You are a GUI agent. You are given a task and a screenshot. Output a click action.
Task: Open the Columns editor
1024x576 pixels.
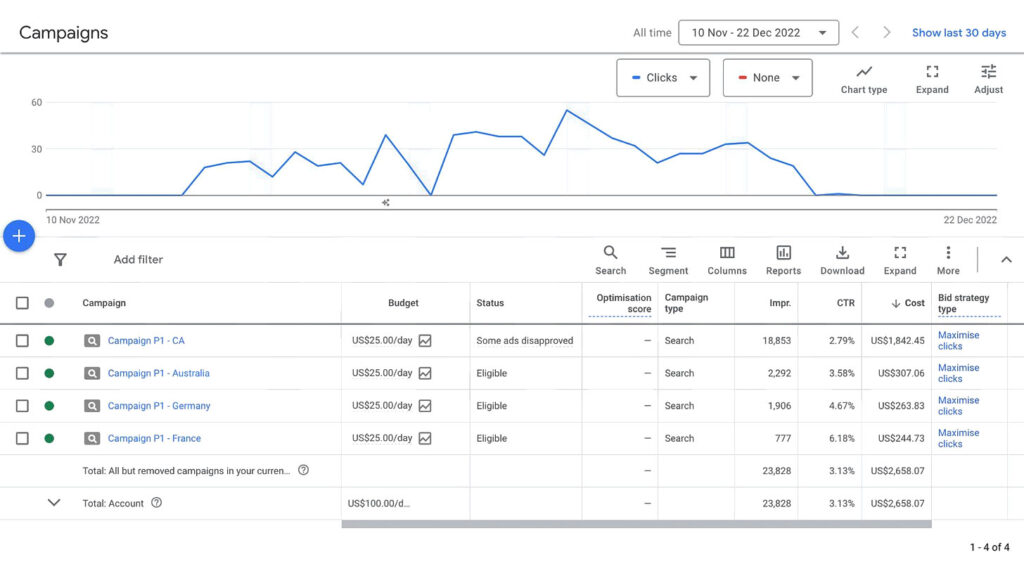pyautogui.click(x=727, y=252)
